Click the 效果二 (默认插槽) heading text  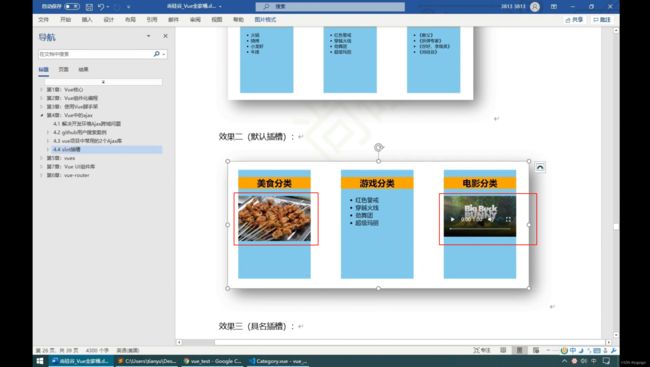[256, 136]
